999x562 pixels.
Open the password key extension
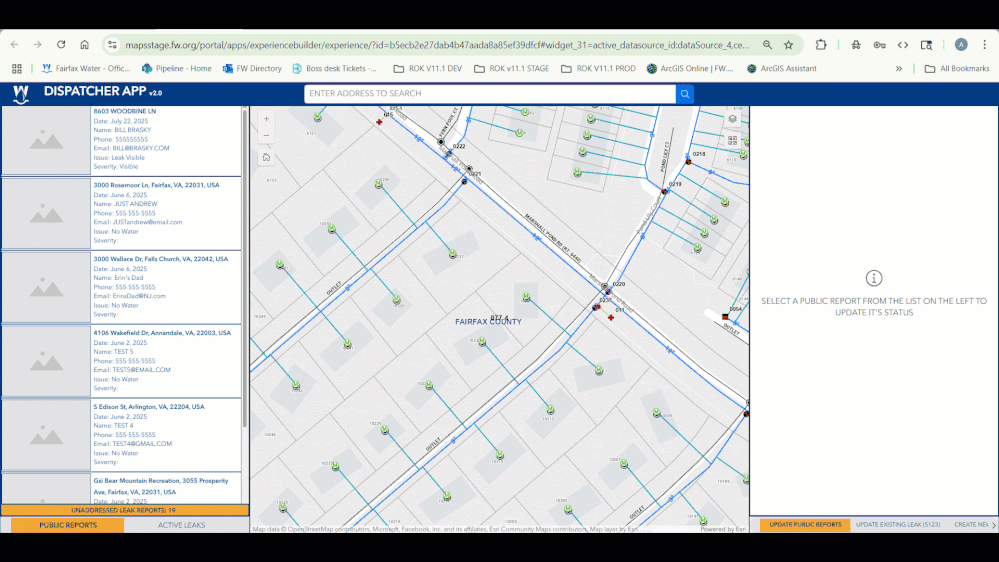coord(879,45)
